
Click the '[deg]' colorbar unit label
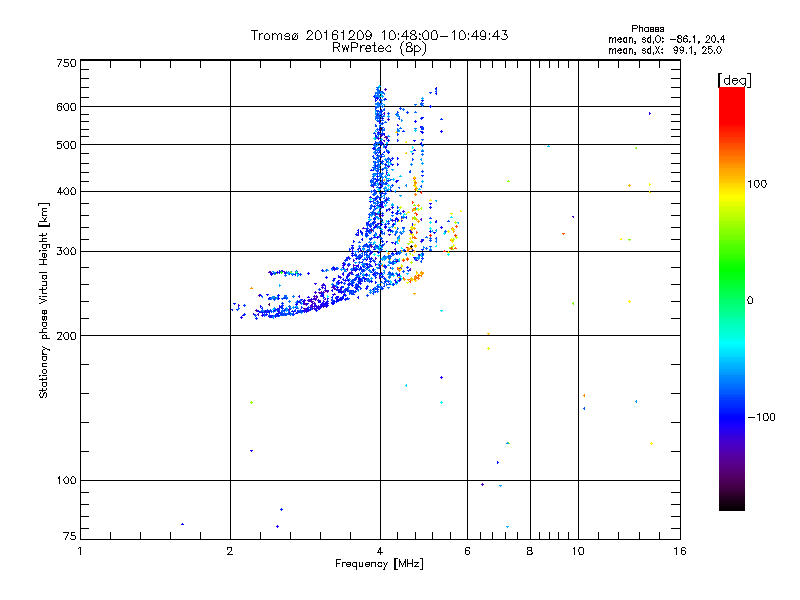734,80
